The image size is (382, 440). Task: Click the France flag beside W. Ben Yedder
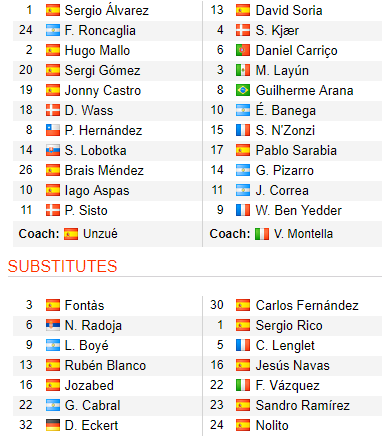pyautogui.click(x=243, y=210)
